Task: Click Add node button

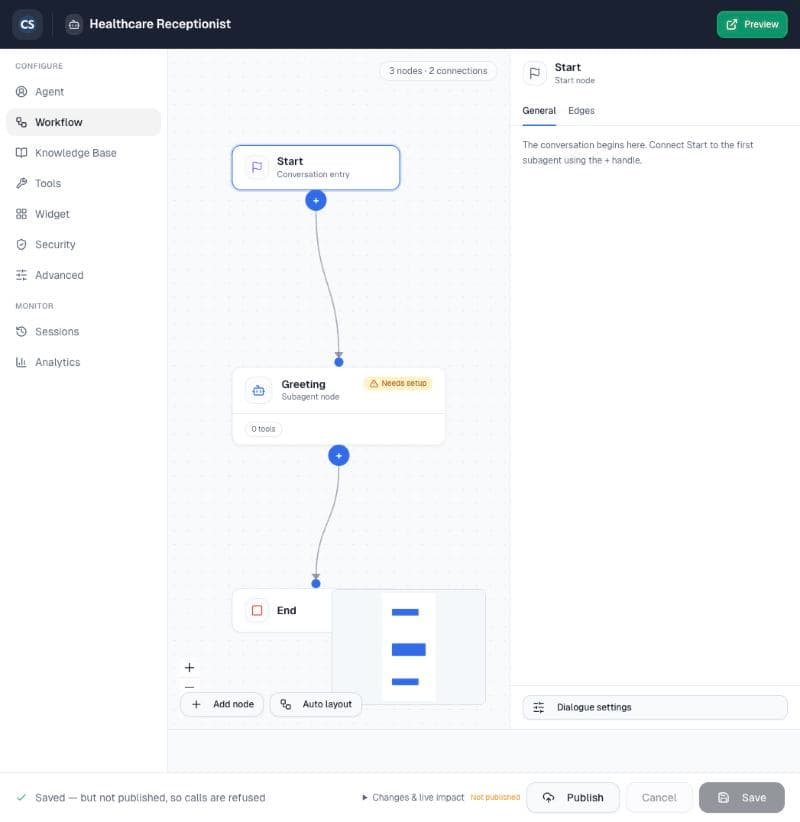Action: [x=222, y=705]
